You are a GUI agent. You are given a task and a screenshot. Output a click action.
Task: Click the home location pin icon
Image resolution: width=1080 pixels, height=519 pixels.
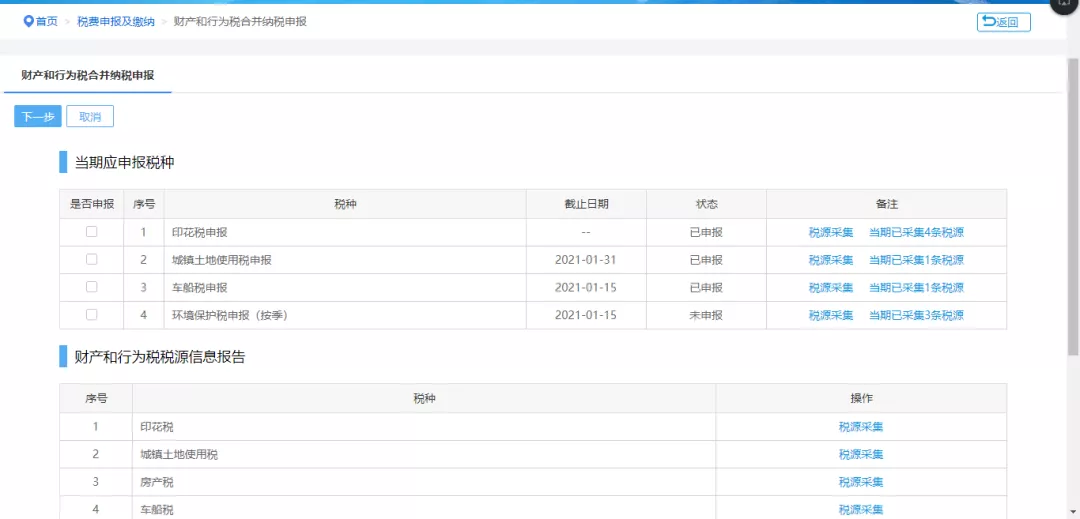coord(29,21)
